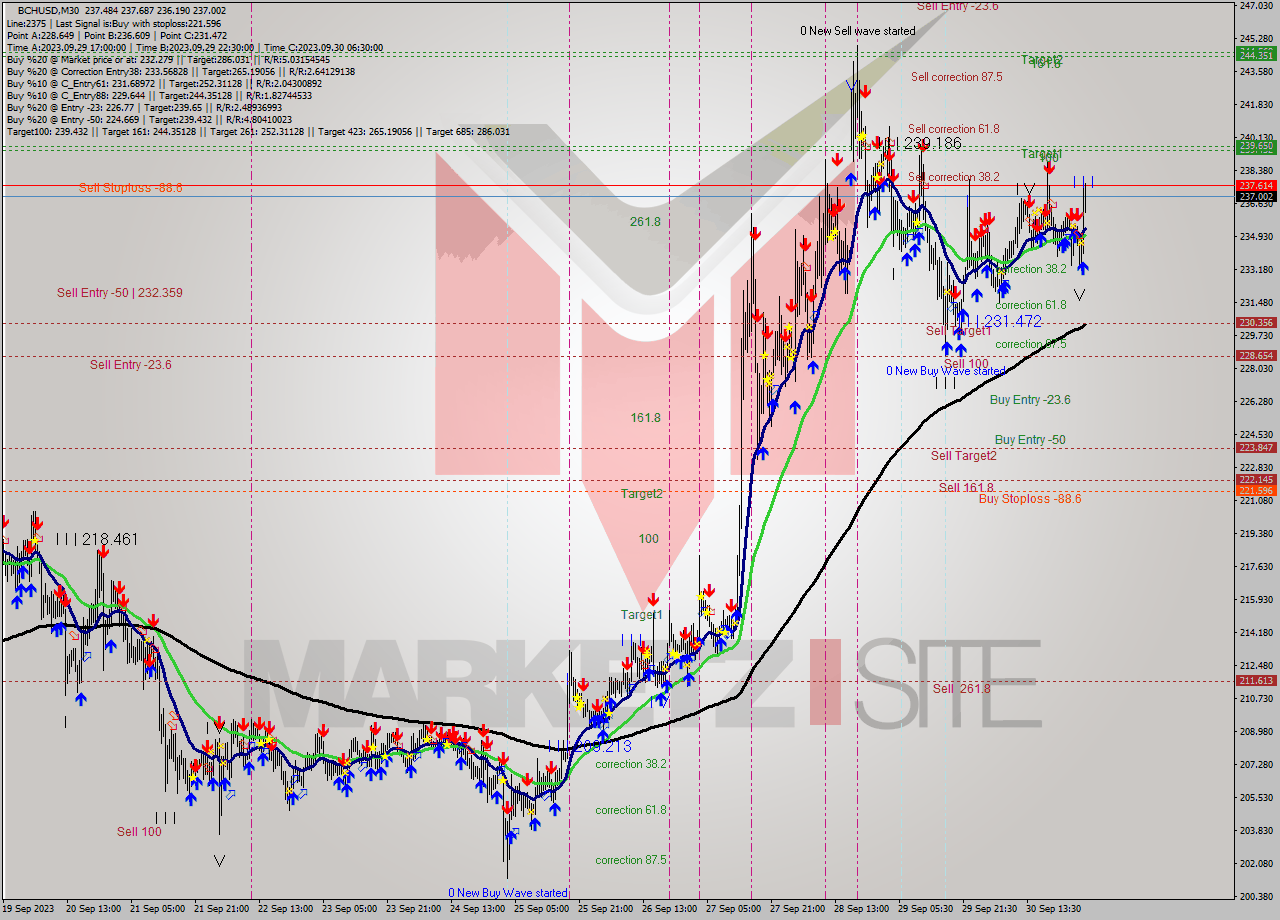Click the 228.654 price tag on axis

(x=1257, y=356)
